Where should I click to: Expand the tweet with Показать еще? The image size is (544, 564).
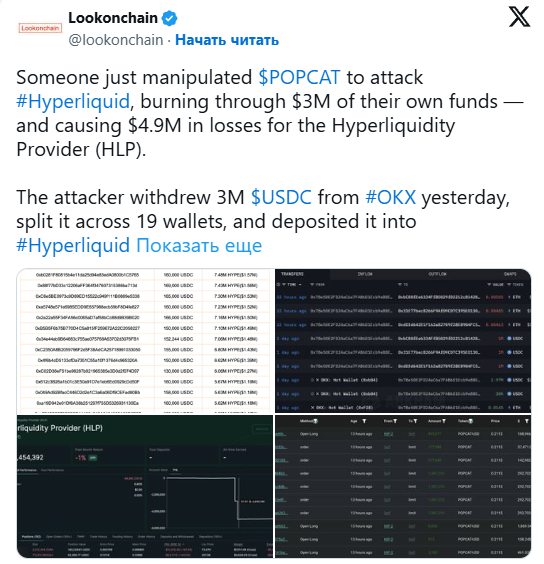click(x=199, y=245)
